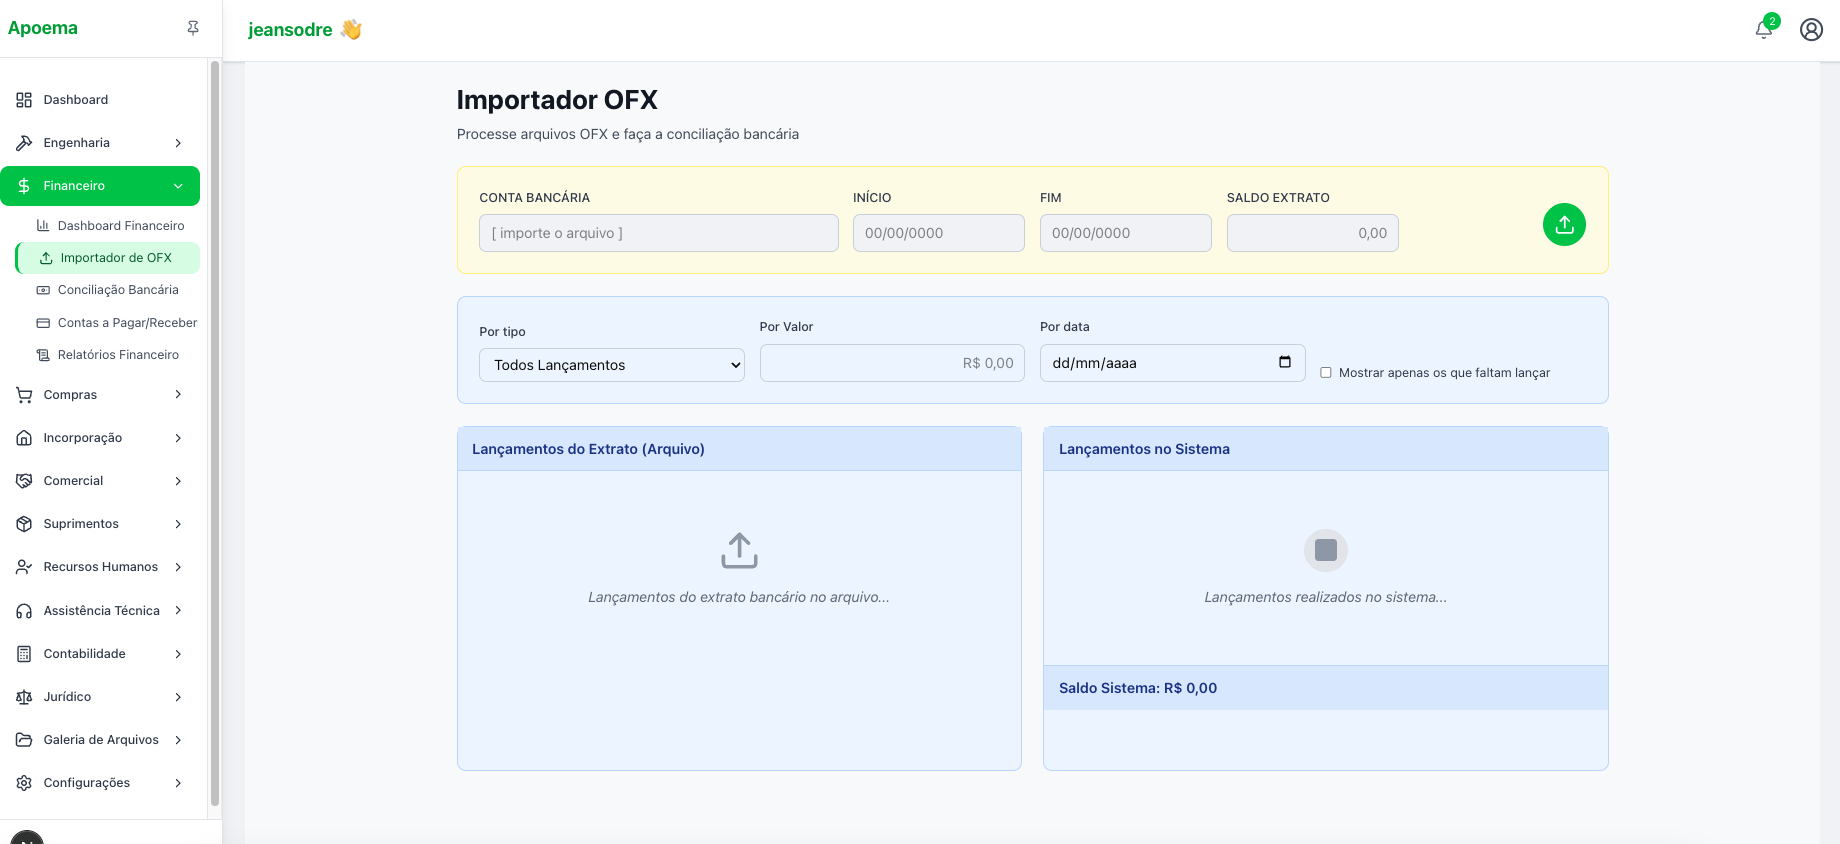Expand the Compras sidebar section

tap(100, 395)
